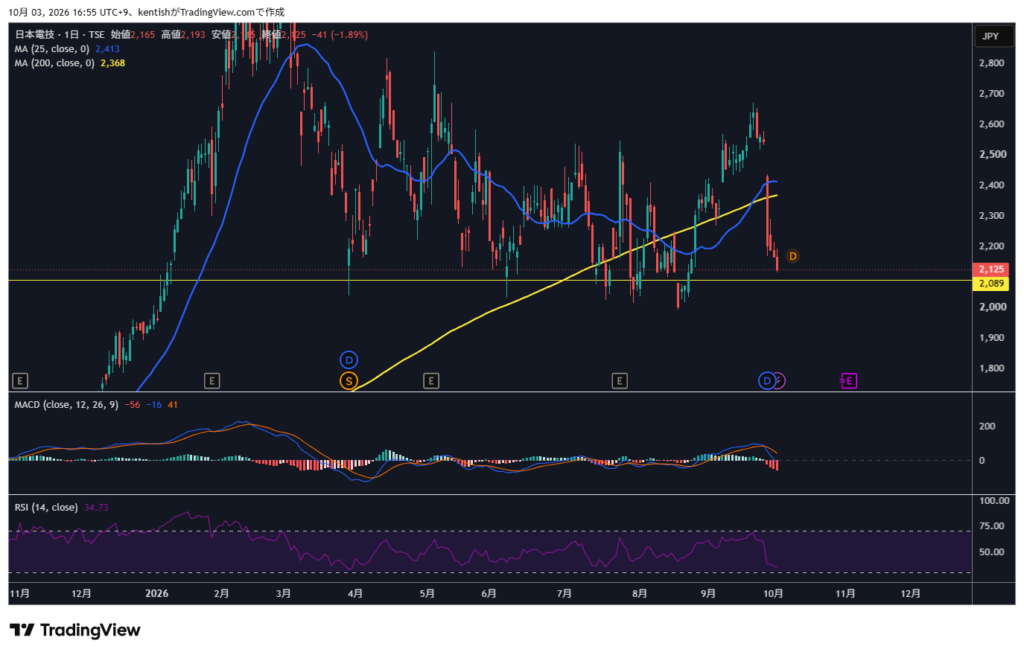Click the purple lightning event marker
Viewport: 1024px width, 655px height.
point(779,381)
